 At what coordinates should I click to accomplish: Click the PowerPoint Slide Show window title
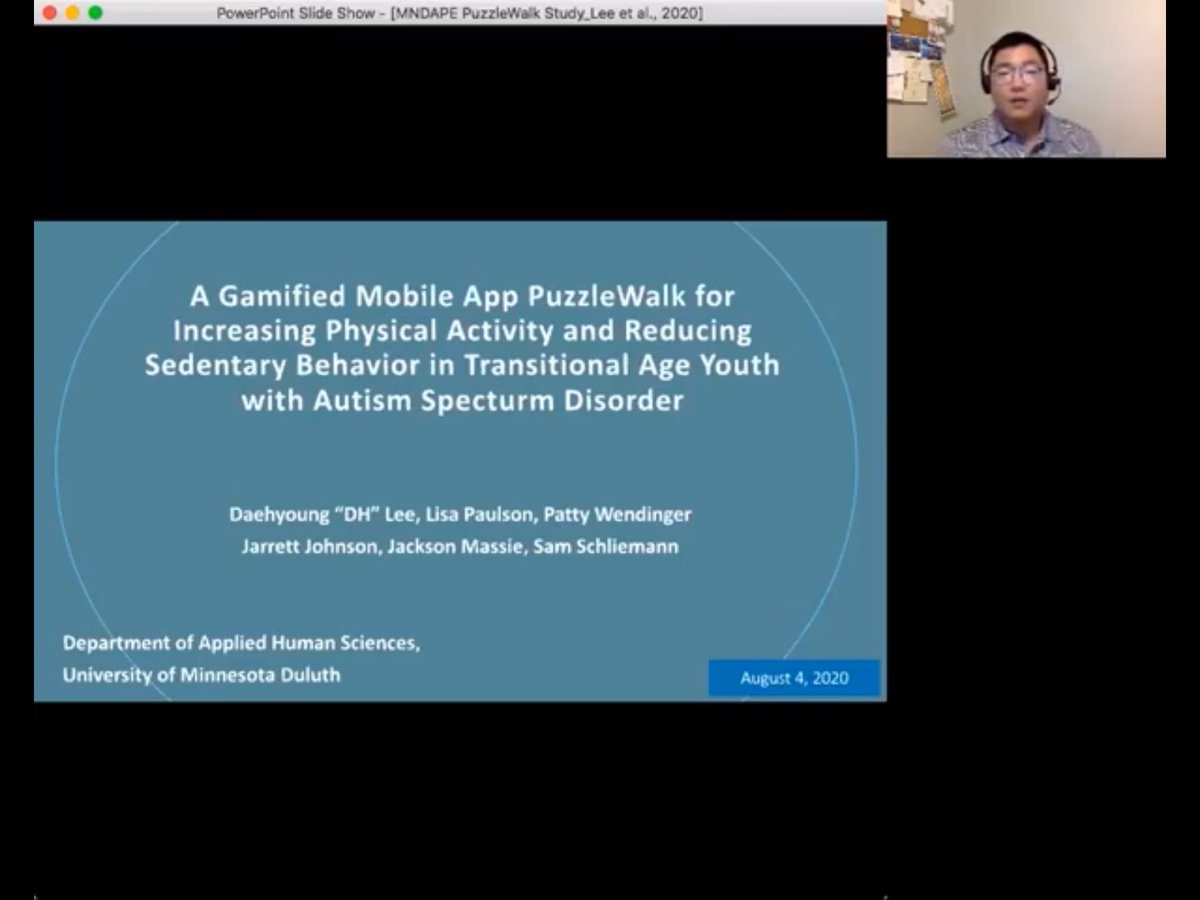tap(460, 13)
